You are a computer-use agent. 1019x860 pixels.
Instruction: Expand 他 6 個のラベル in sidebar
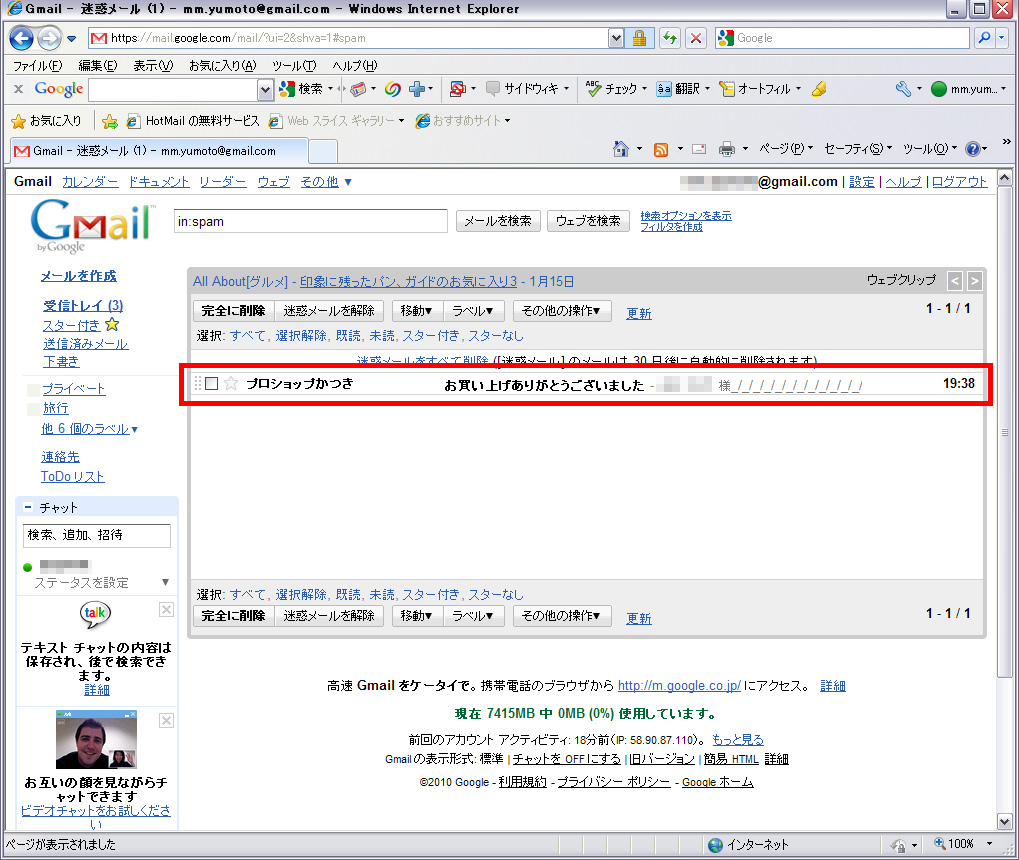pyautogui.click(x=90, y=429)
